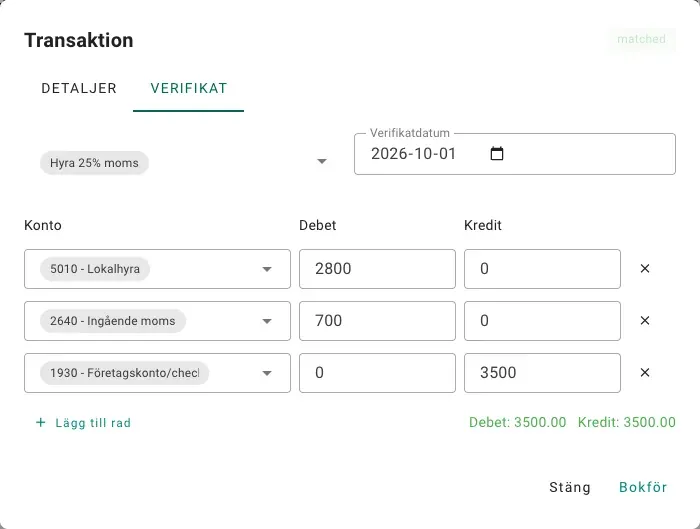This screenshot has width=700, height=529.
Task: Click the Kredit column header
Action: 483,225
